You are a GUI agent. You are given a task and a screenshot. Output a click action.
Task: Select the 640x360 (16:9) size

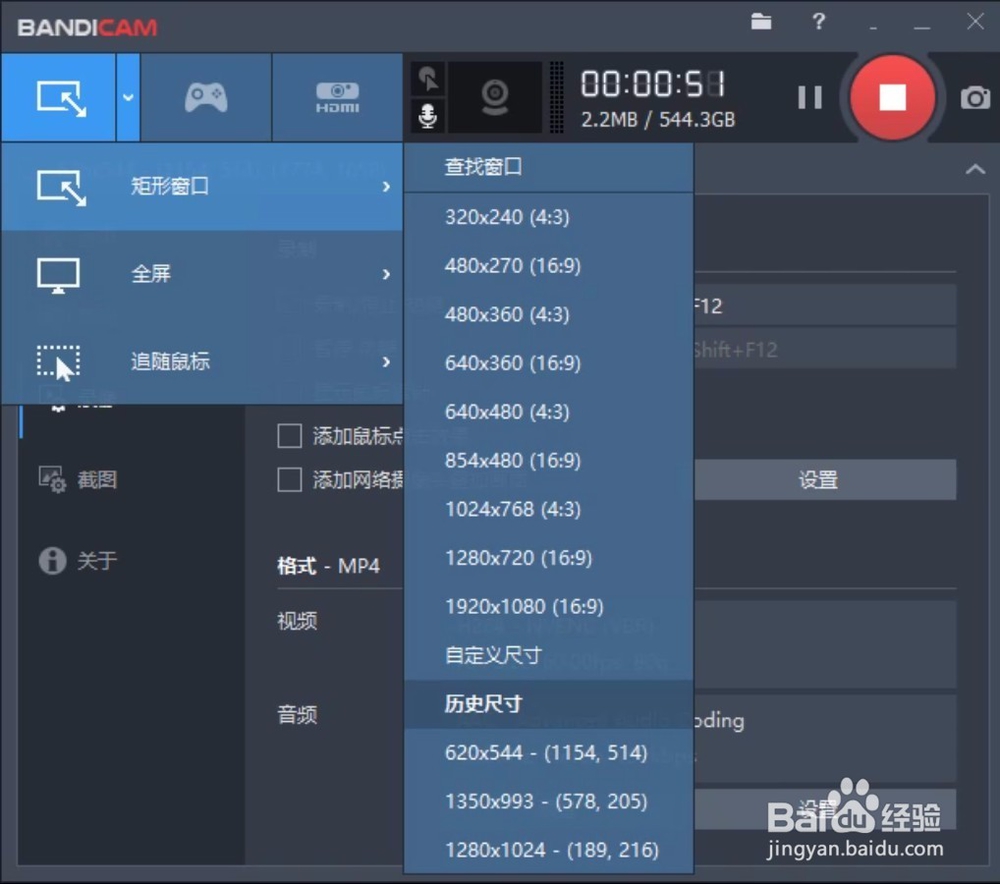548,363
